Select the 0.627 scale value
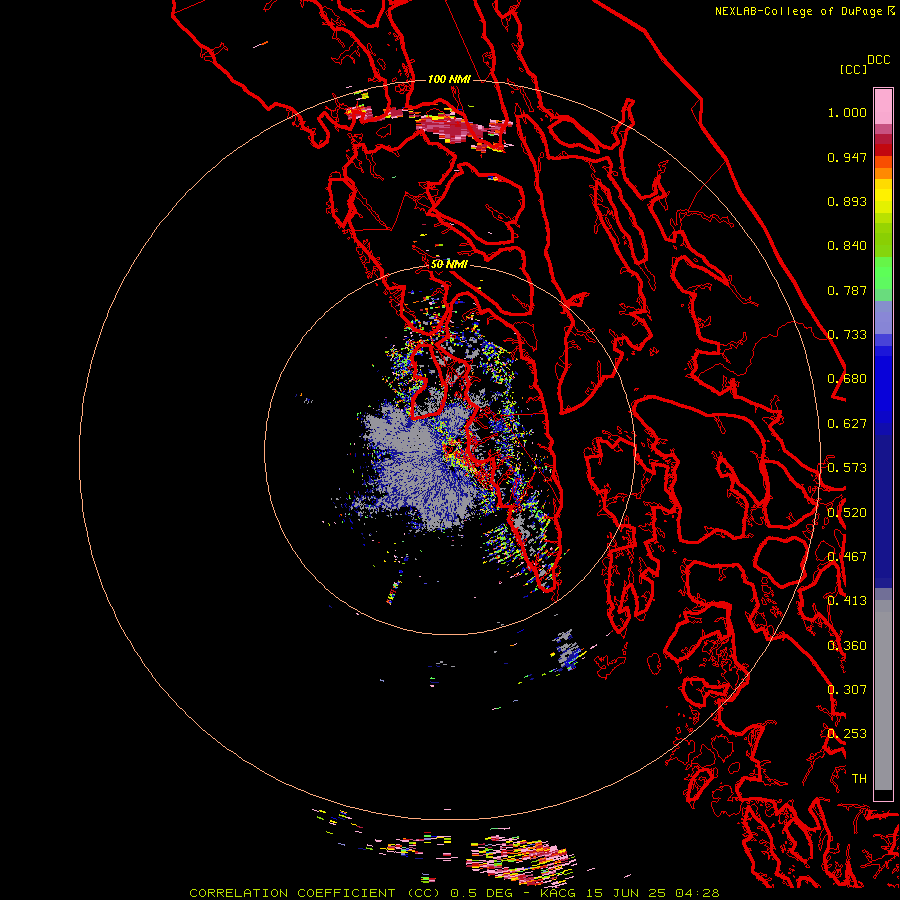900x900 pixels. pos(847,424)
